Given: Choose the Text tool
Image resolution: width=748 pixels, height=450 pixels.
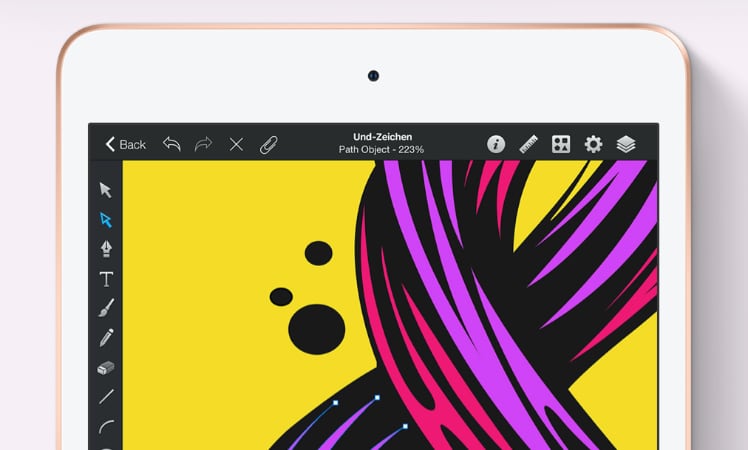Looking at the screenshot, I should pyautogui.click(x=106, y=279).
